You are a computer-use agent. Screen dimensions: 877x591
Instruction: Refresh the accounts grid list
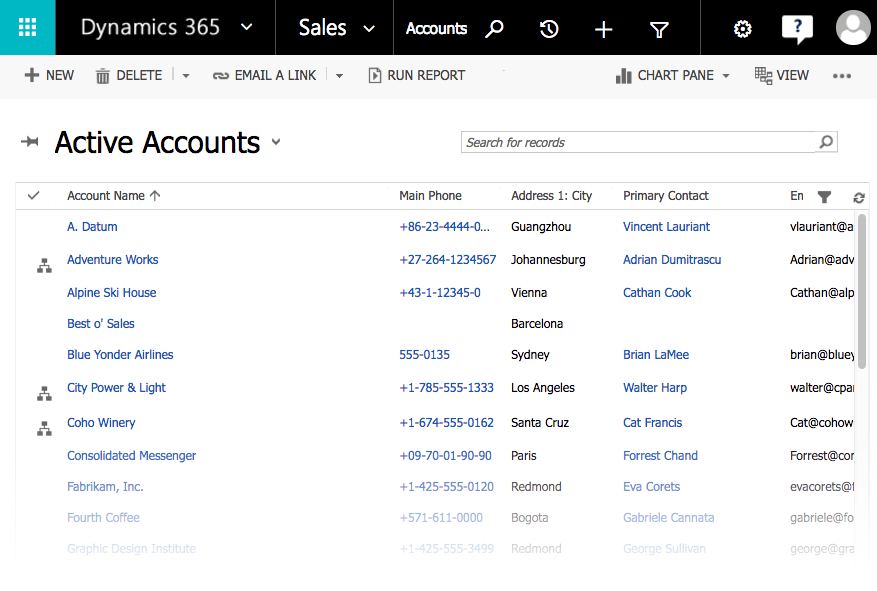(858, 198)
